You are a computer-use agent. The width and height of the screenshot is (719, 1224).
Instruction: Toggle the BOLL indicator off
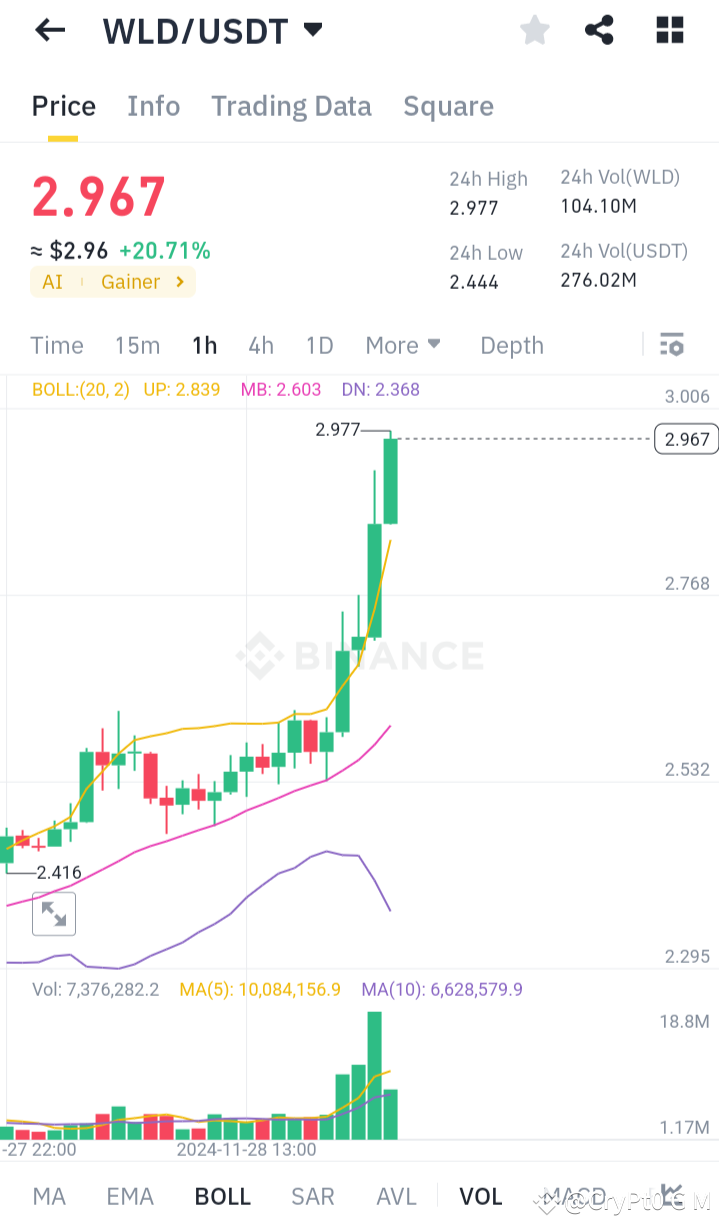[222, 1195]
